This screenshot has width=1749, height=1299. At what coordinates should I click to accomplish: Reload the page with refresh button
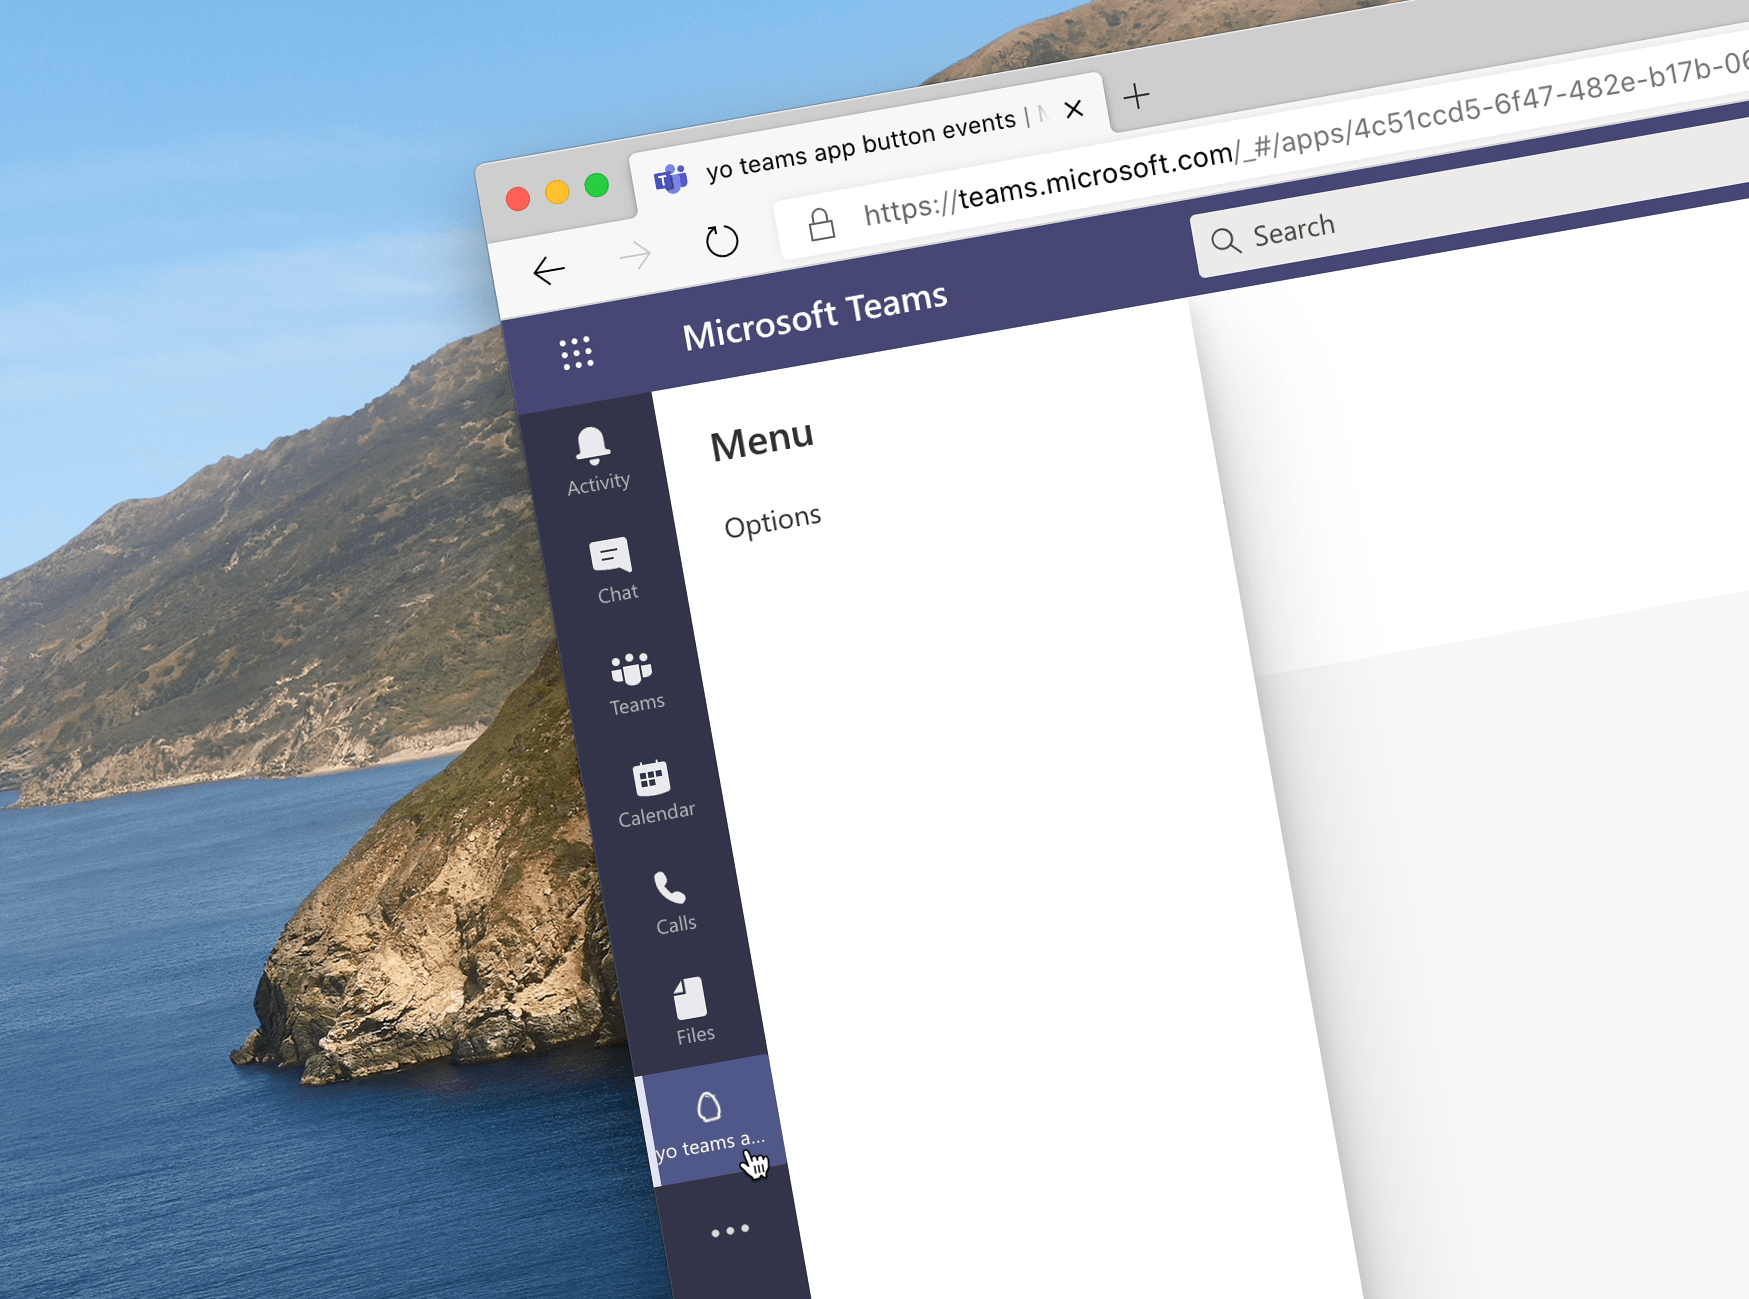pyautogui.click(x=721, y=240)
